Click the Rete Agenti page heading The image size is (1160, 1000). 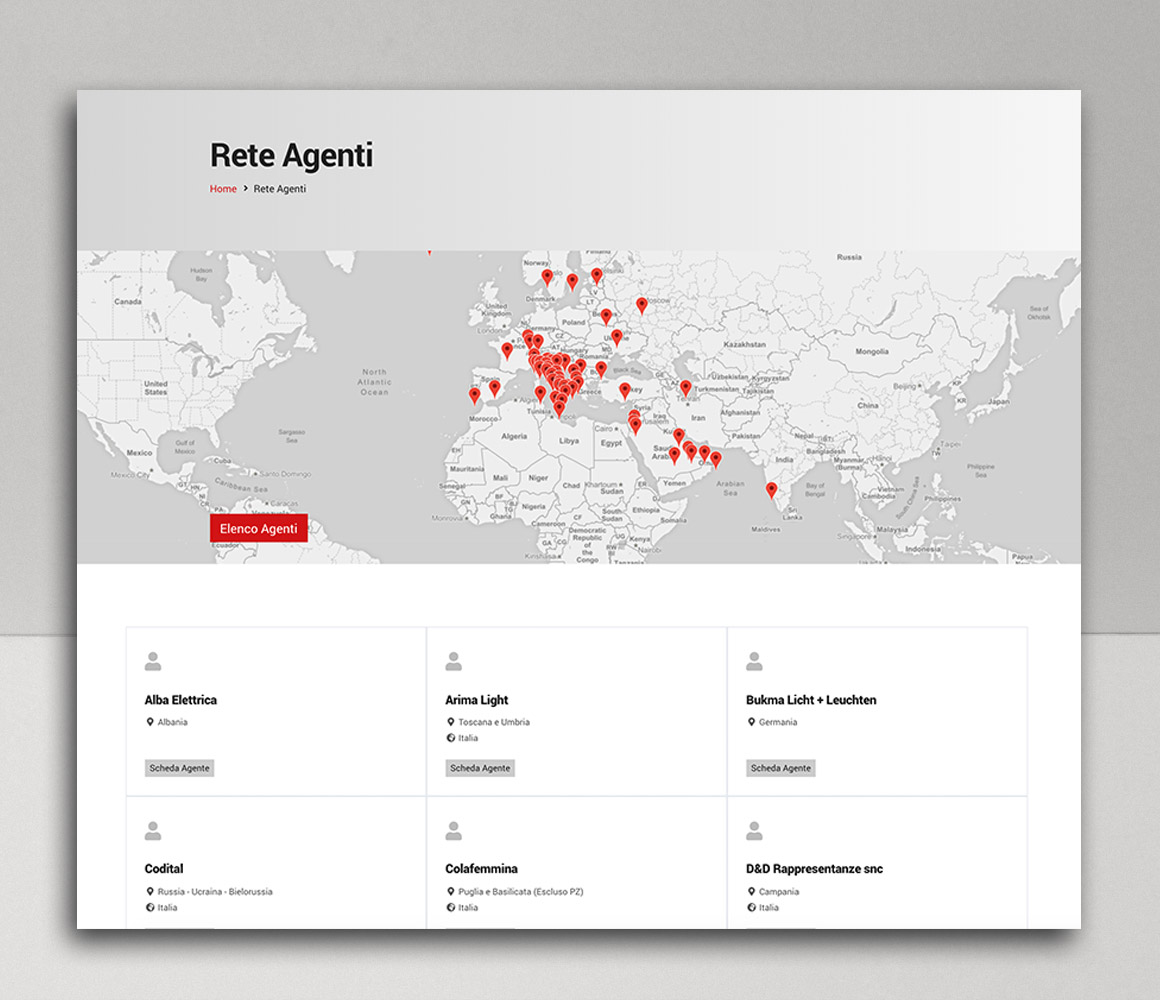(291, 155)
